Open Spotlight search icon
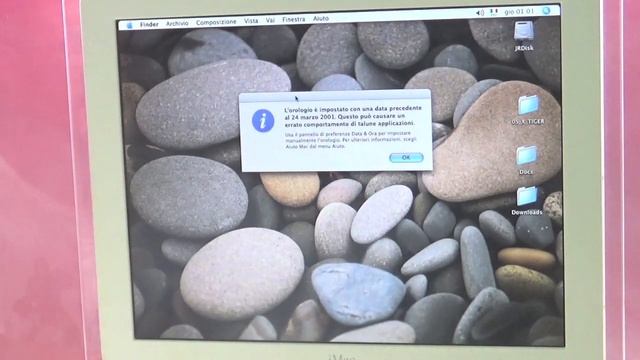Image resolution: width=640 pixels, height=360 pixels. pyautogui.click(x=546, y=11)
